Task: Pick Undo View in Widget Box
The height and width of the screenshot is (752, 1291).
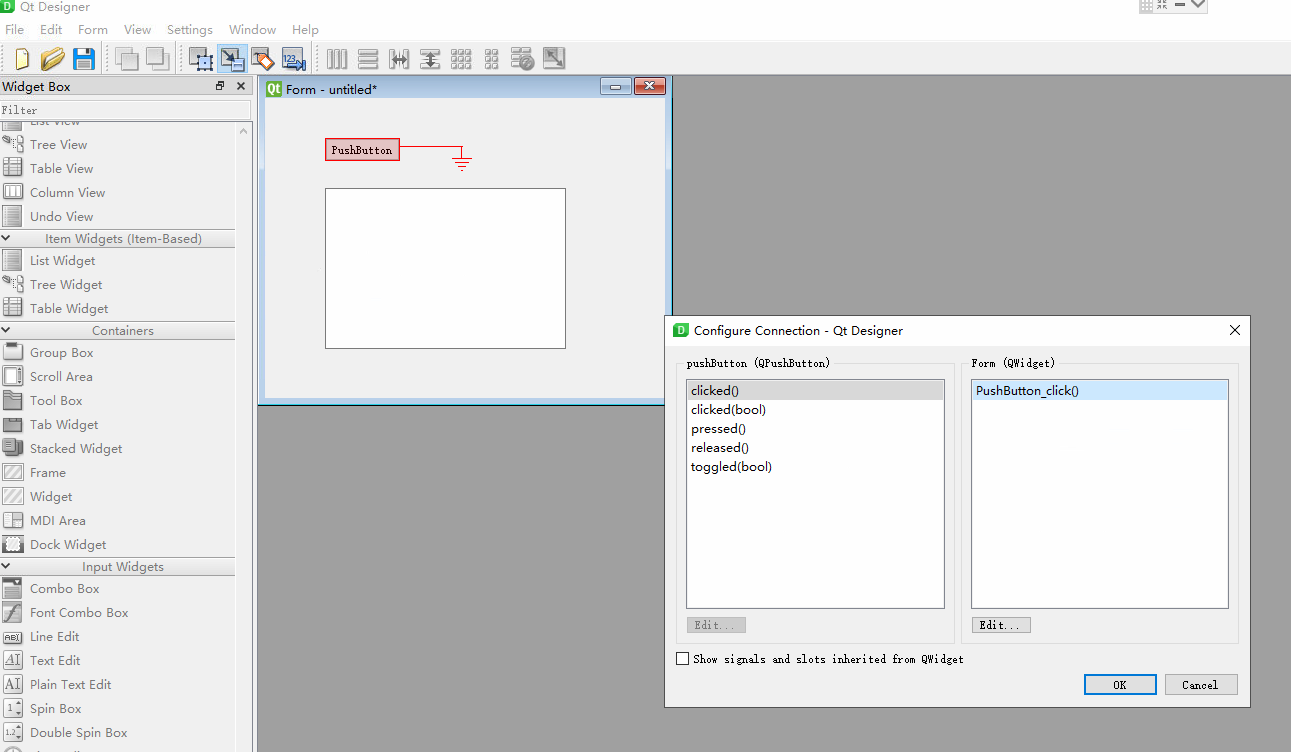Action: (x=61, y=217)
